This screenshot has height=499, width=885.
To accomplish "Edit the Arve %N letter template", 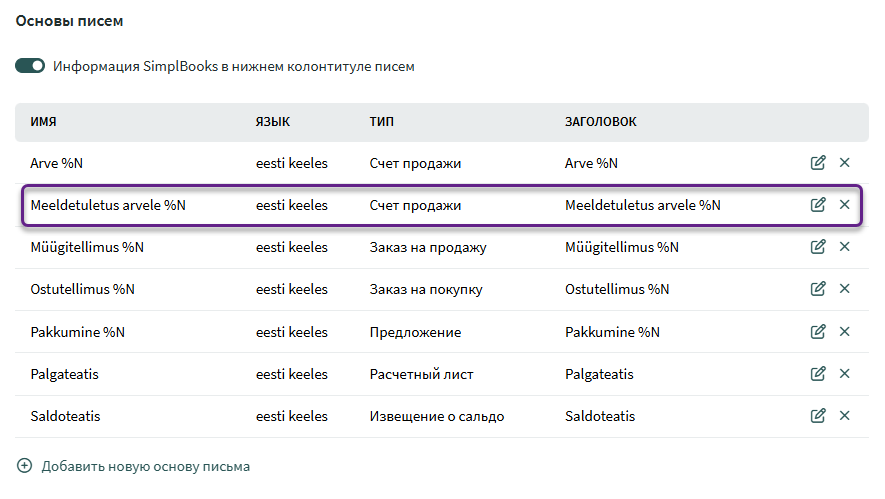I will [818, 163].
